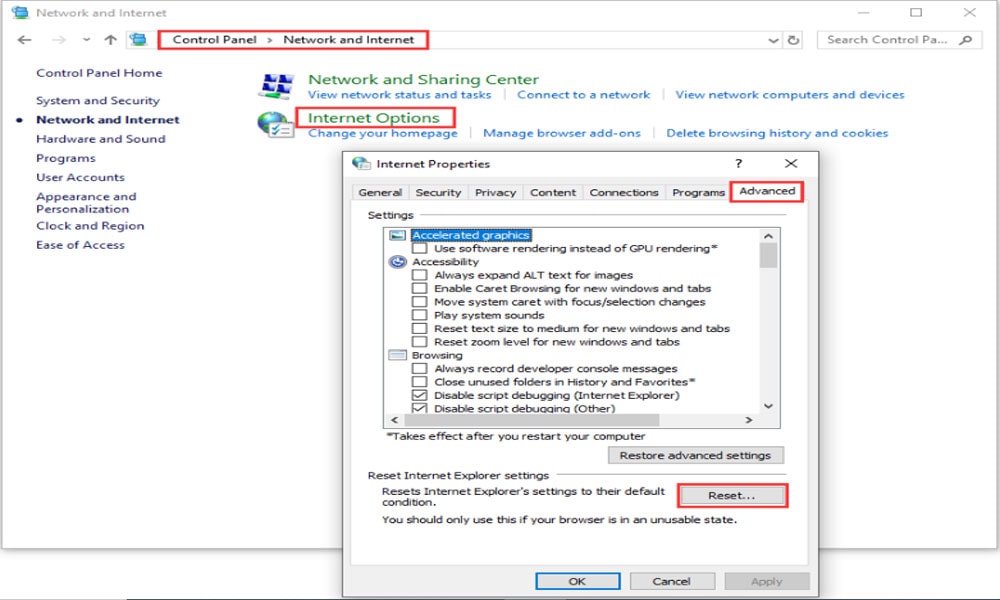Image resolution: width=1000 pixels, height=600 pixels.
Task: Check Reset text size to medium
Action: click(x=419, y=328)
